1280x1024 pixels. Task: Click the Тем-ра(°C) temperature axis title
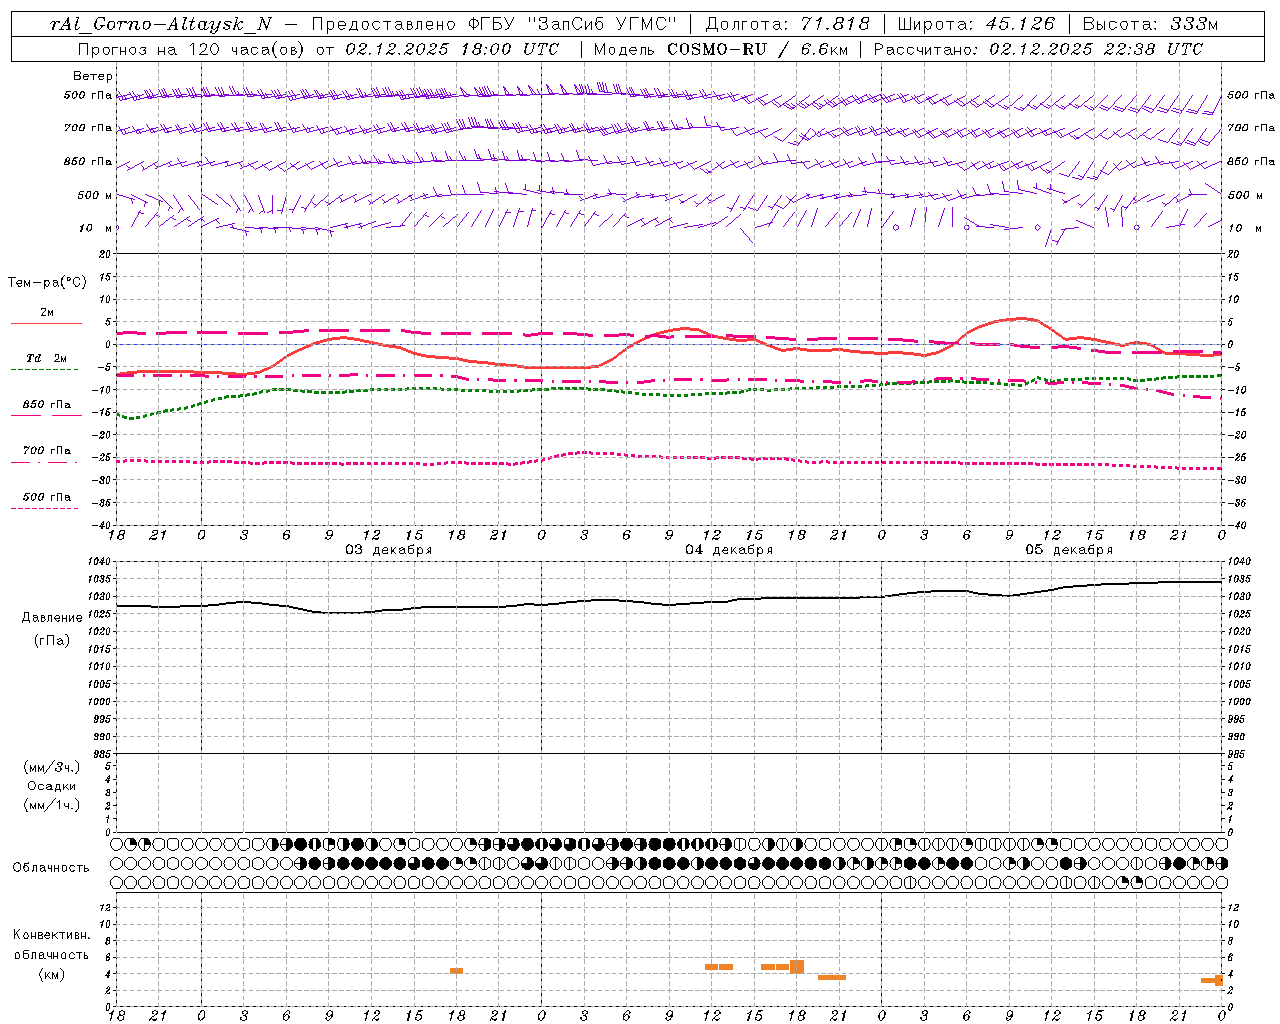pyautogui.click(x=47, y=283)
